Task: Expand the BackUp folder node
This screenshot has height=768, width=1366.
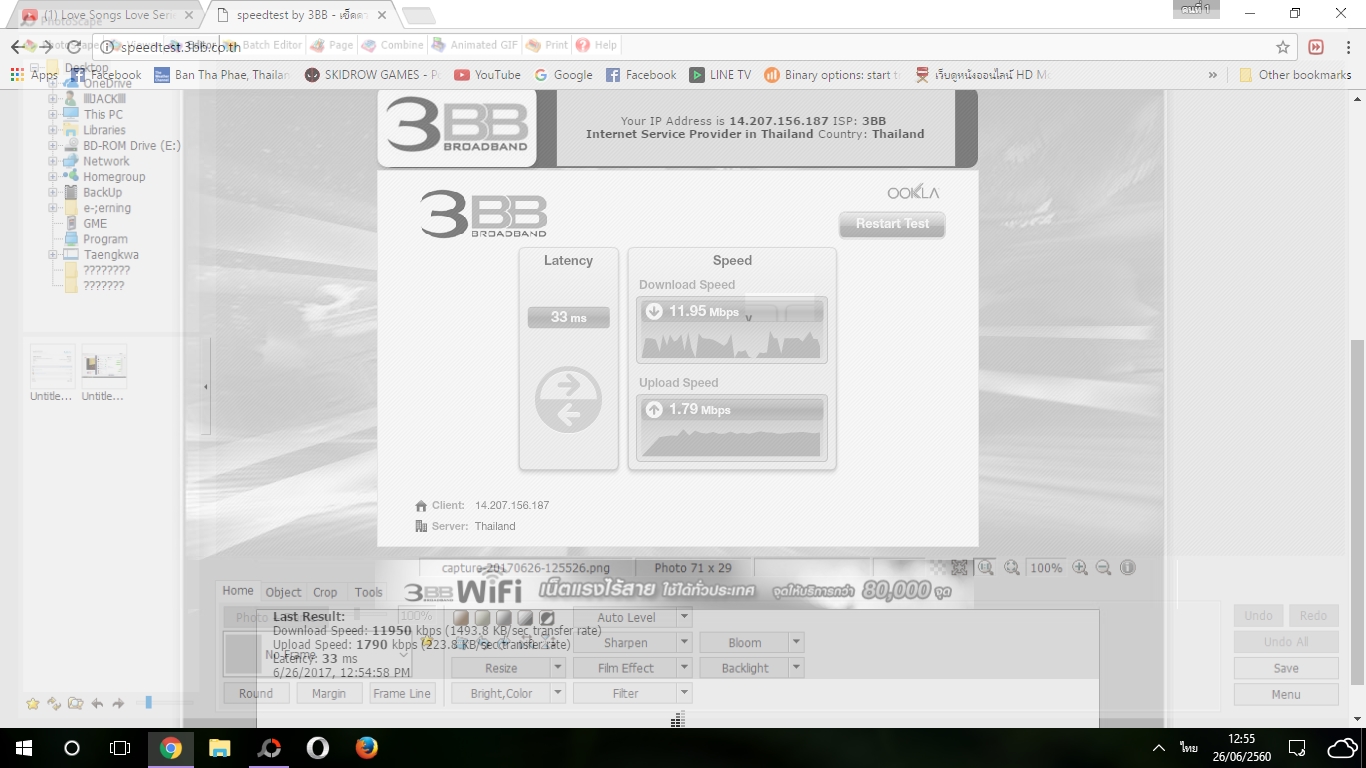Action: 53,192
